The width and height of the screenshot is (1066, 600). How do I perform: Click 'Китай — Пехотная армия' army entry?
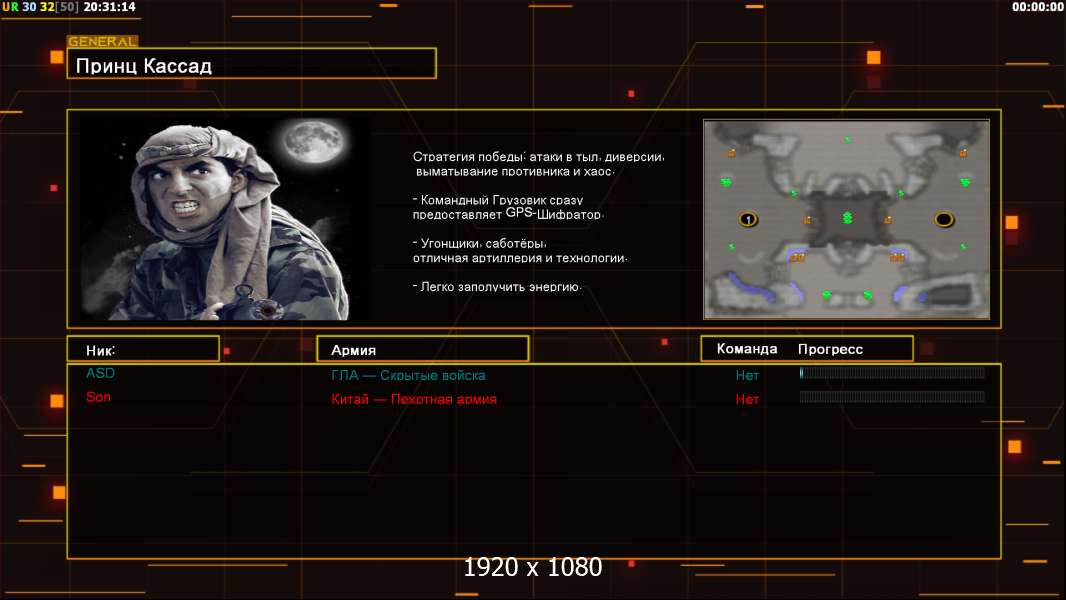coord(414,399)
